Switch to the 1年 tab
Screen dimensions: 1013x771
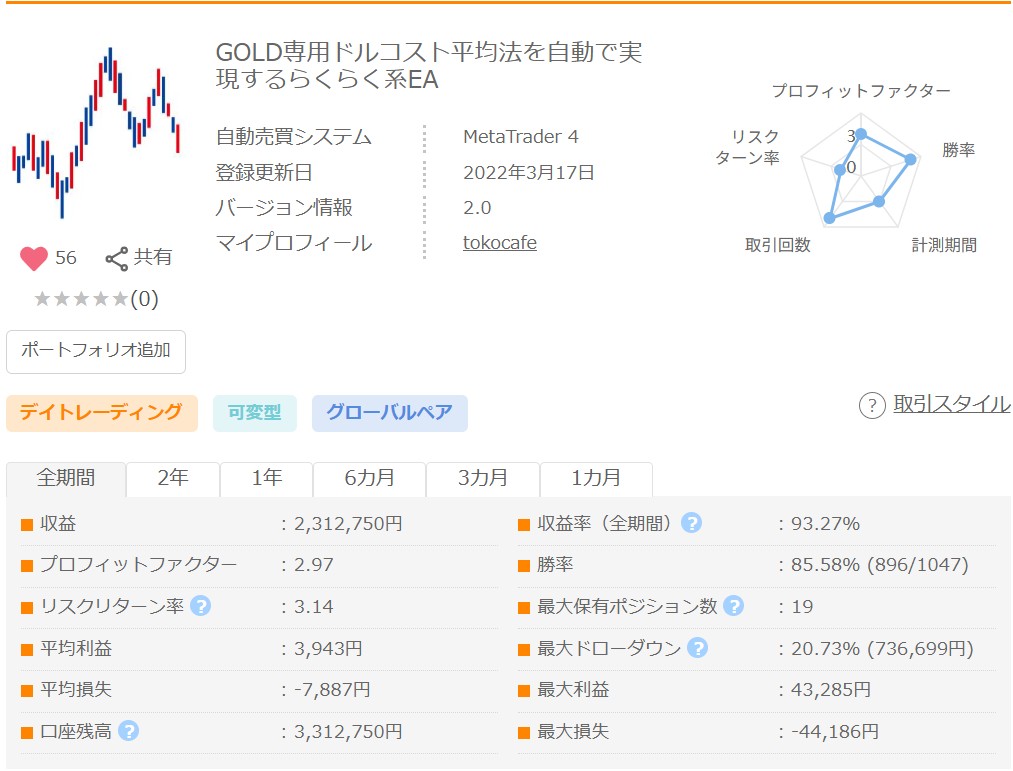266,479
